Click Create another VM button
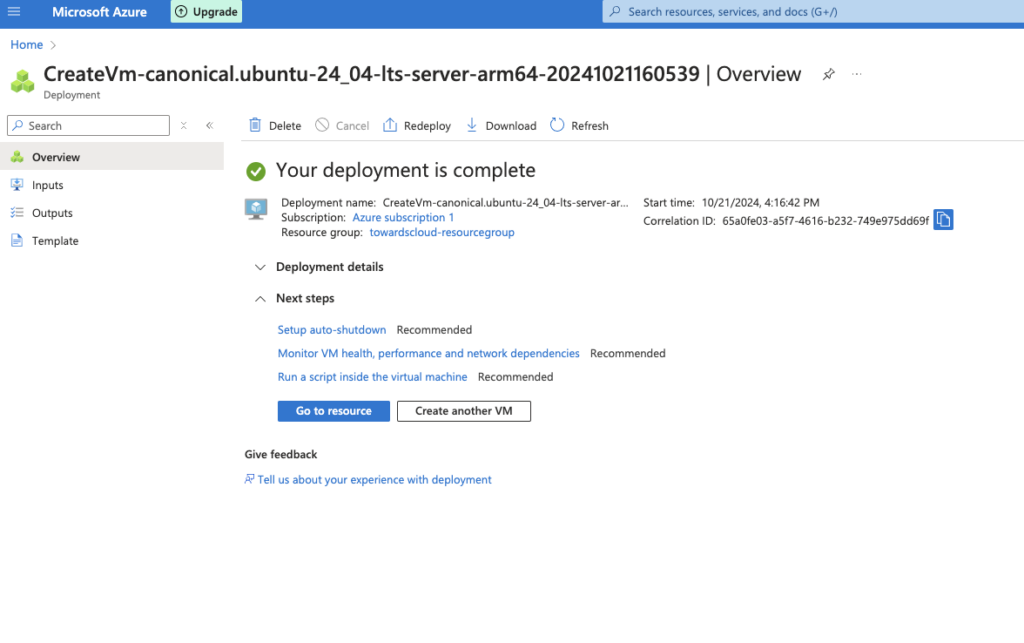 [x=464, y=411]
